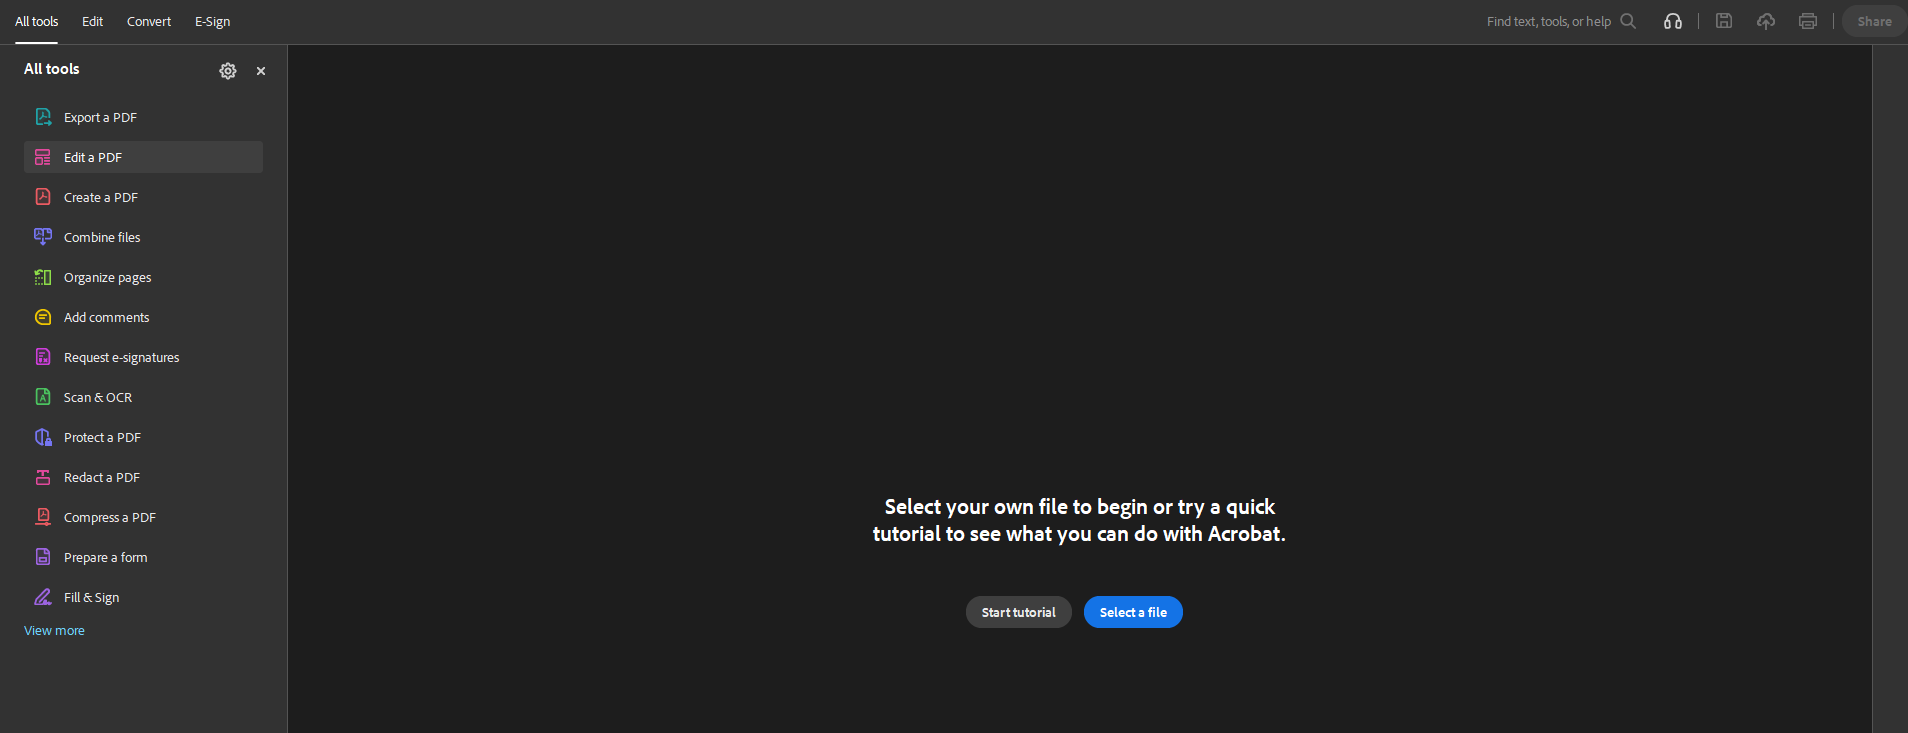Click the Export a PDF icon

pos(43,117)
